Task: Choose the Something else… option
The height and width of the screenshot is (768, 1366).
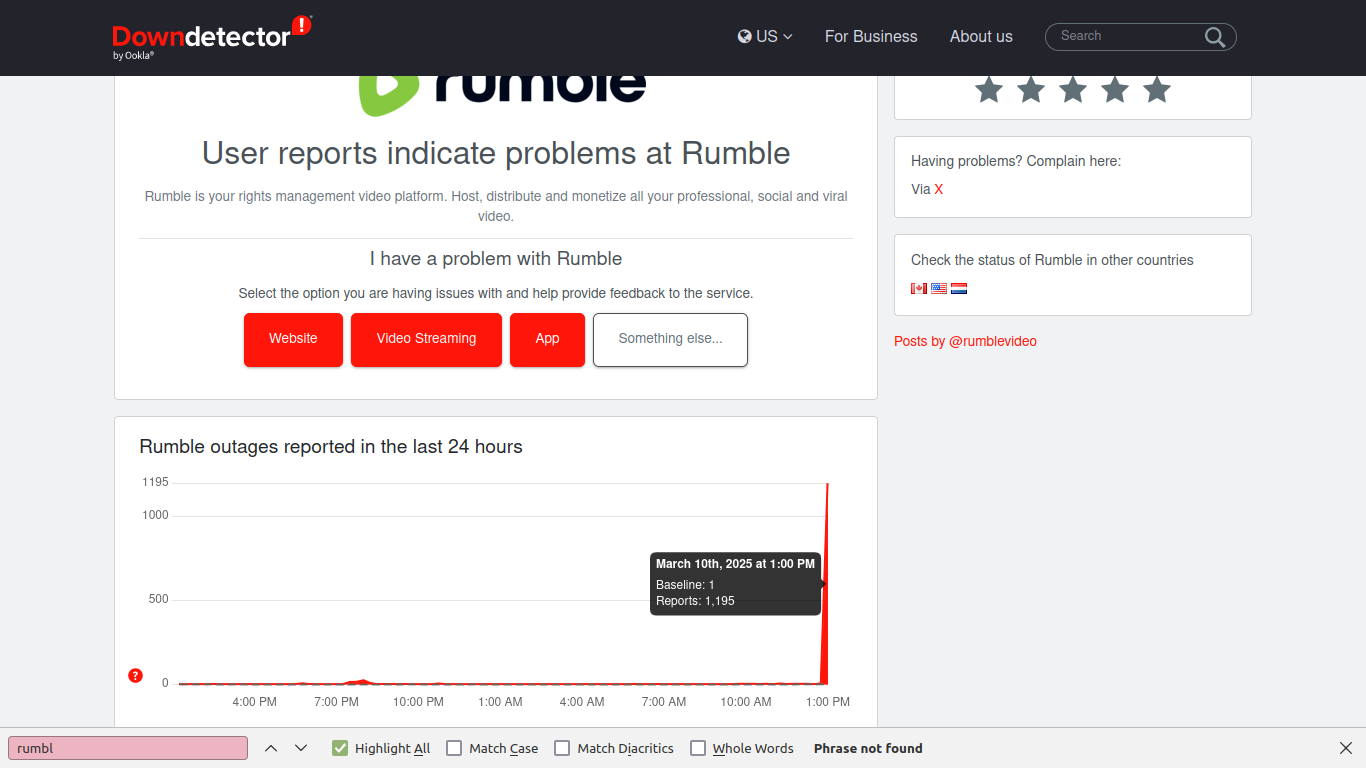Action: click(670, 339)
